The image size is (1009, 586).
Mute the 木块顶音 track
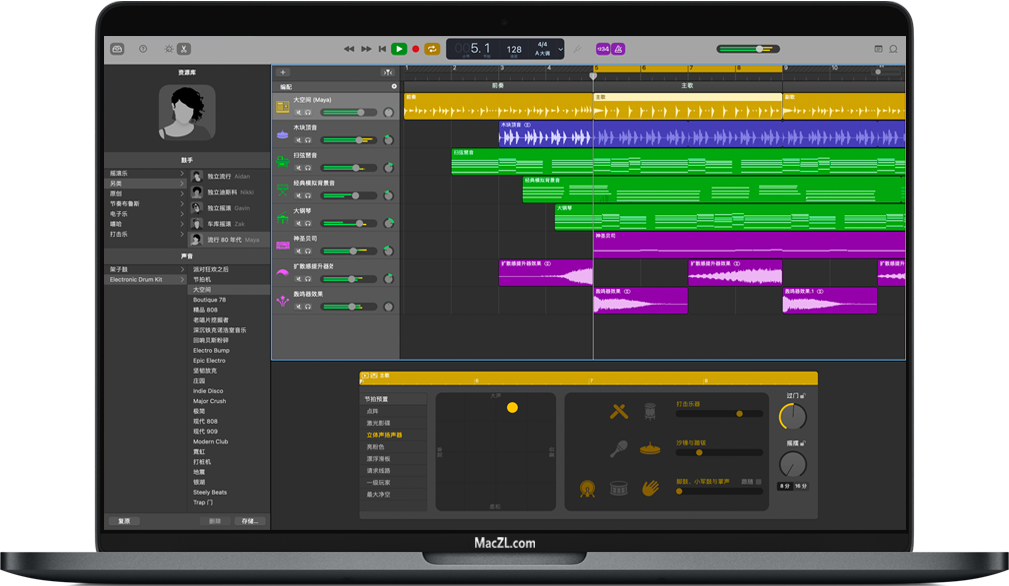[297, 140]
